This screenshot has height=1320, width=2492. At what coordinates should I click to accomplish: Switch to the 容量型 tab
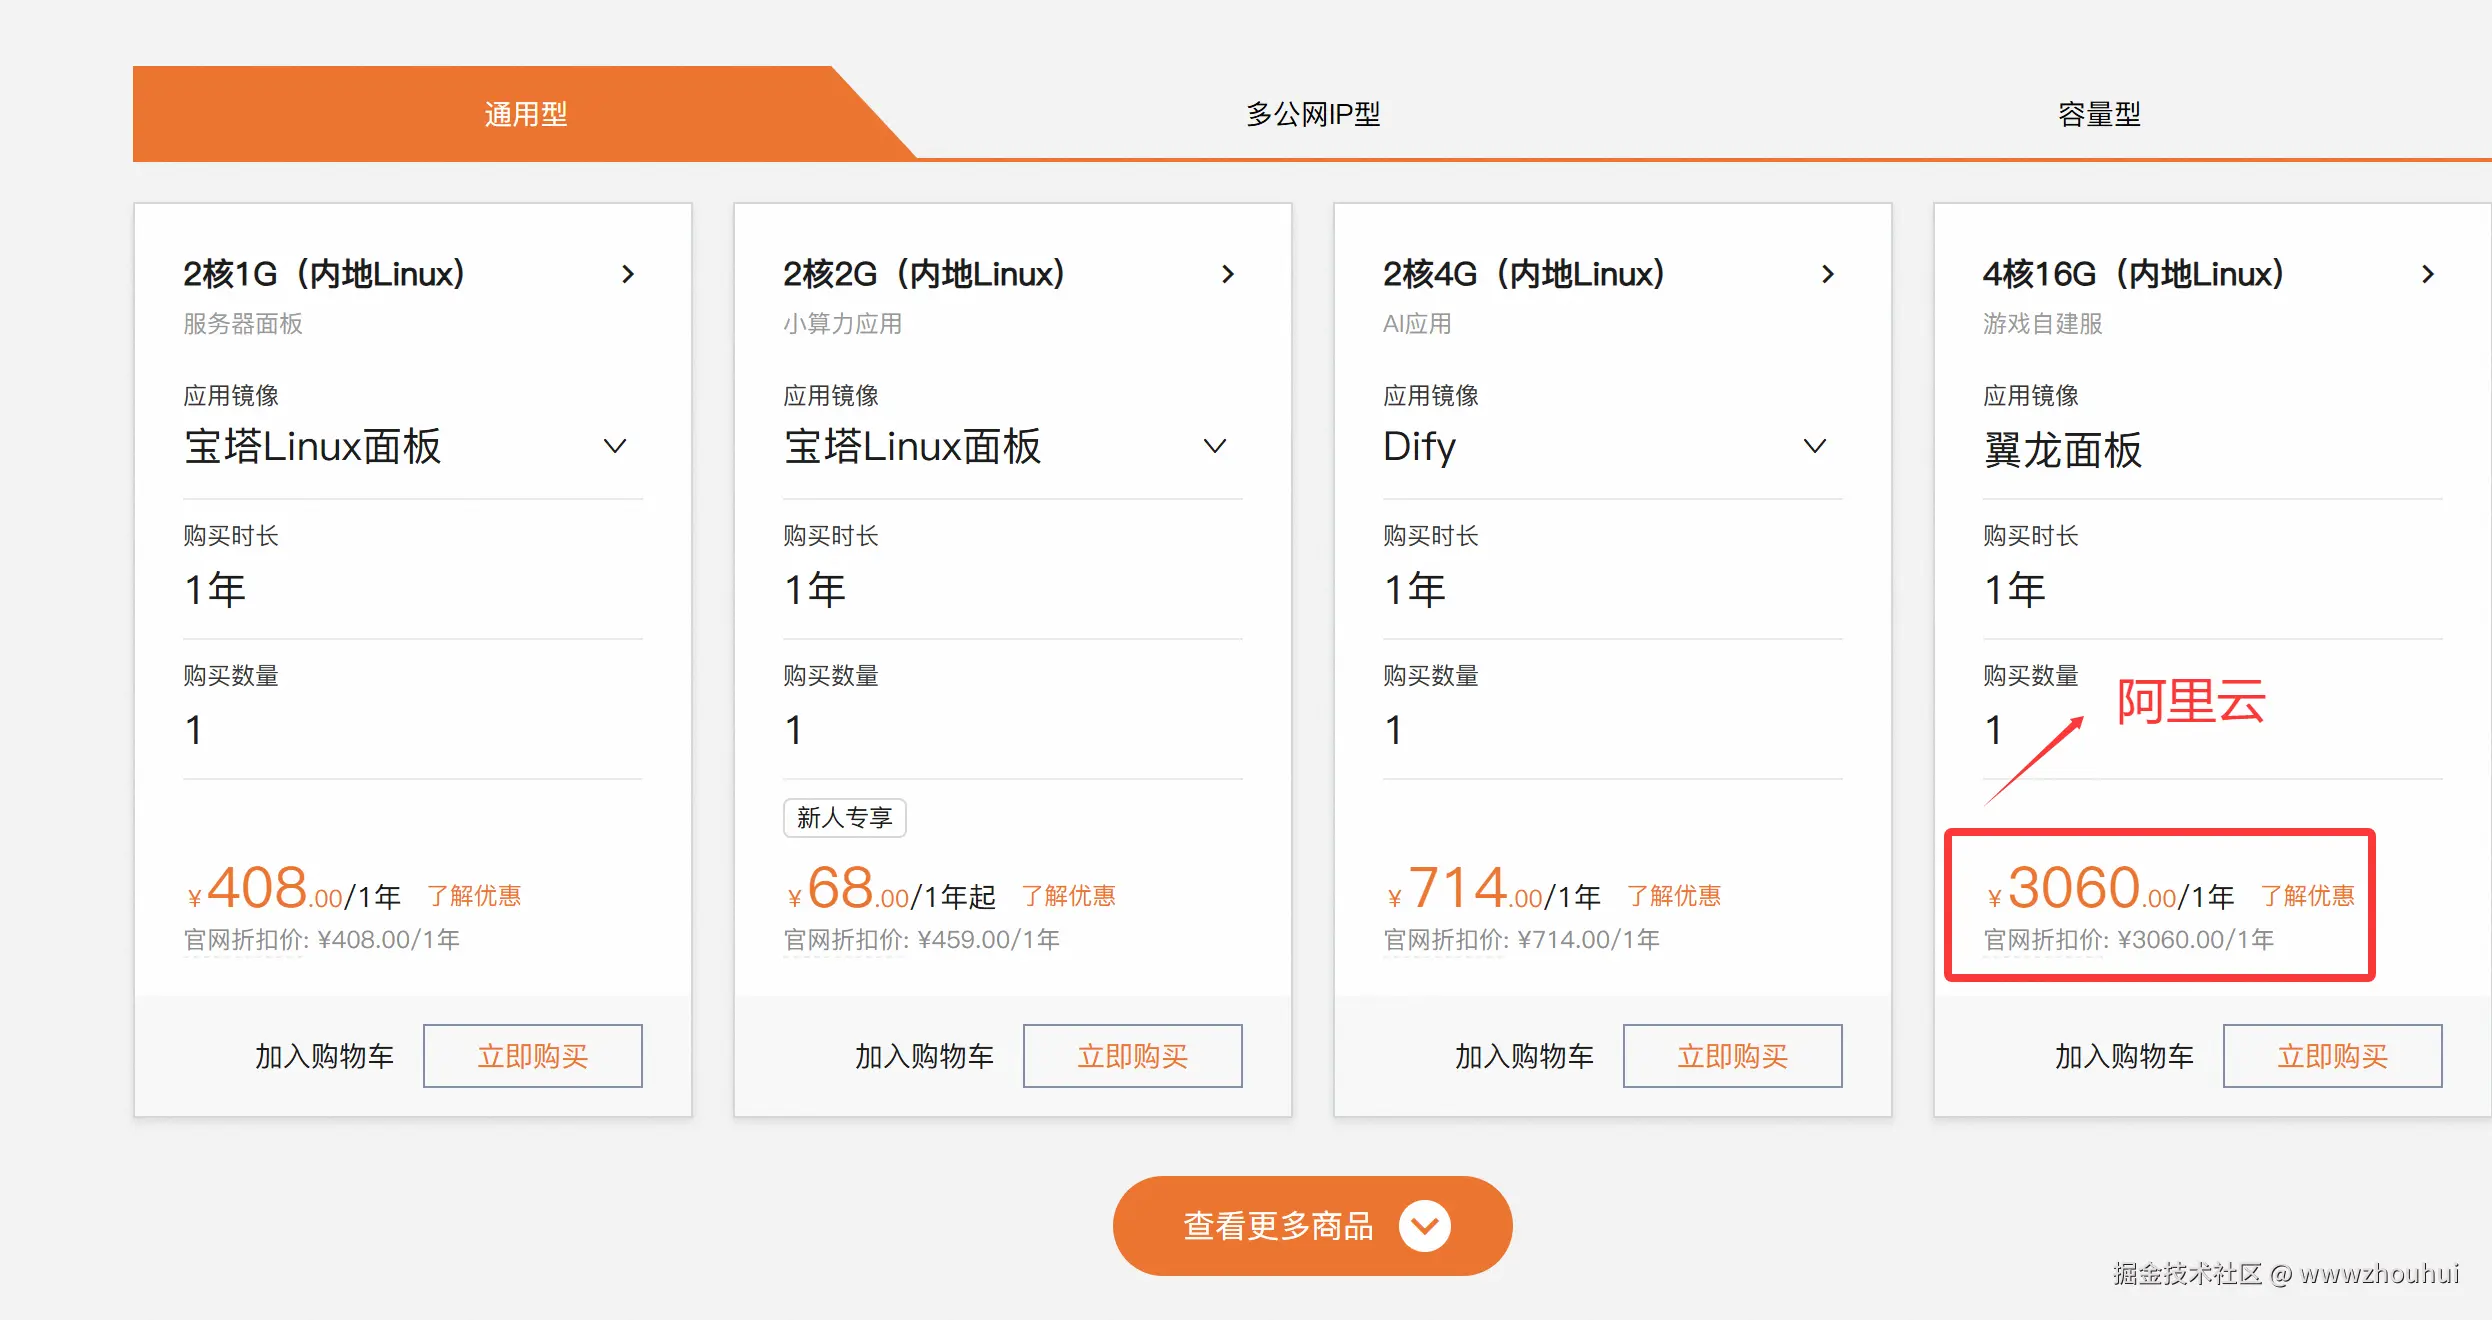2099,114
